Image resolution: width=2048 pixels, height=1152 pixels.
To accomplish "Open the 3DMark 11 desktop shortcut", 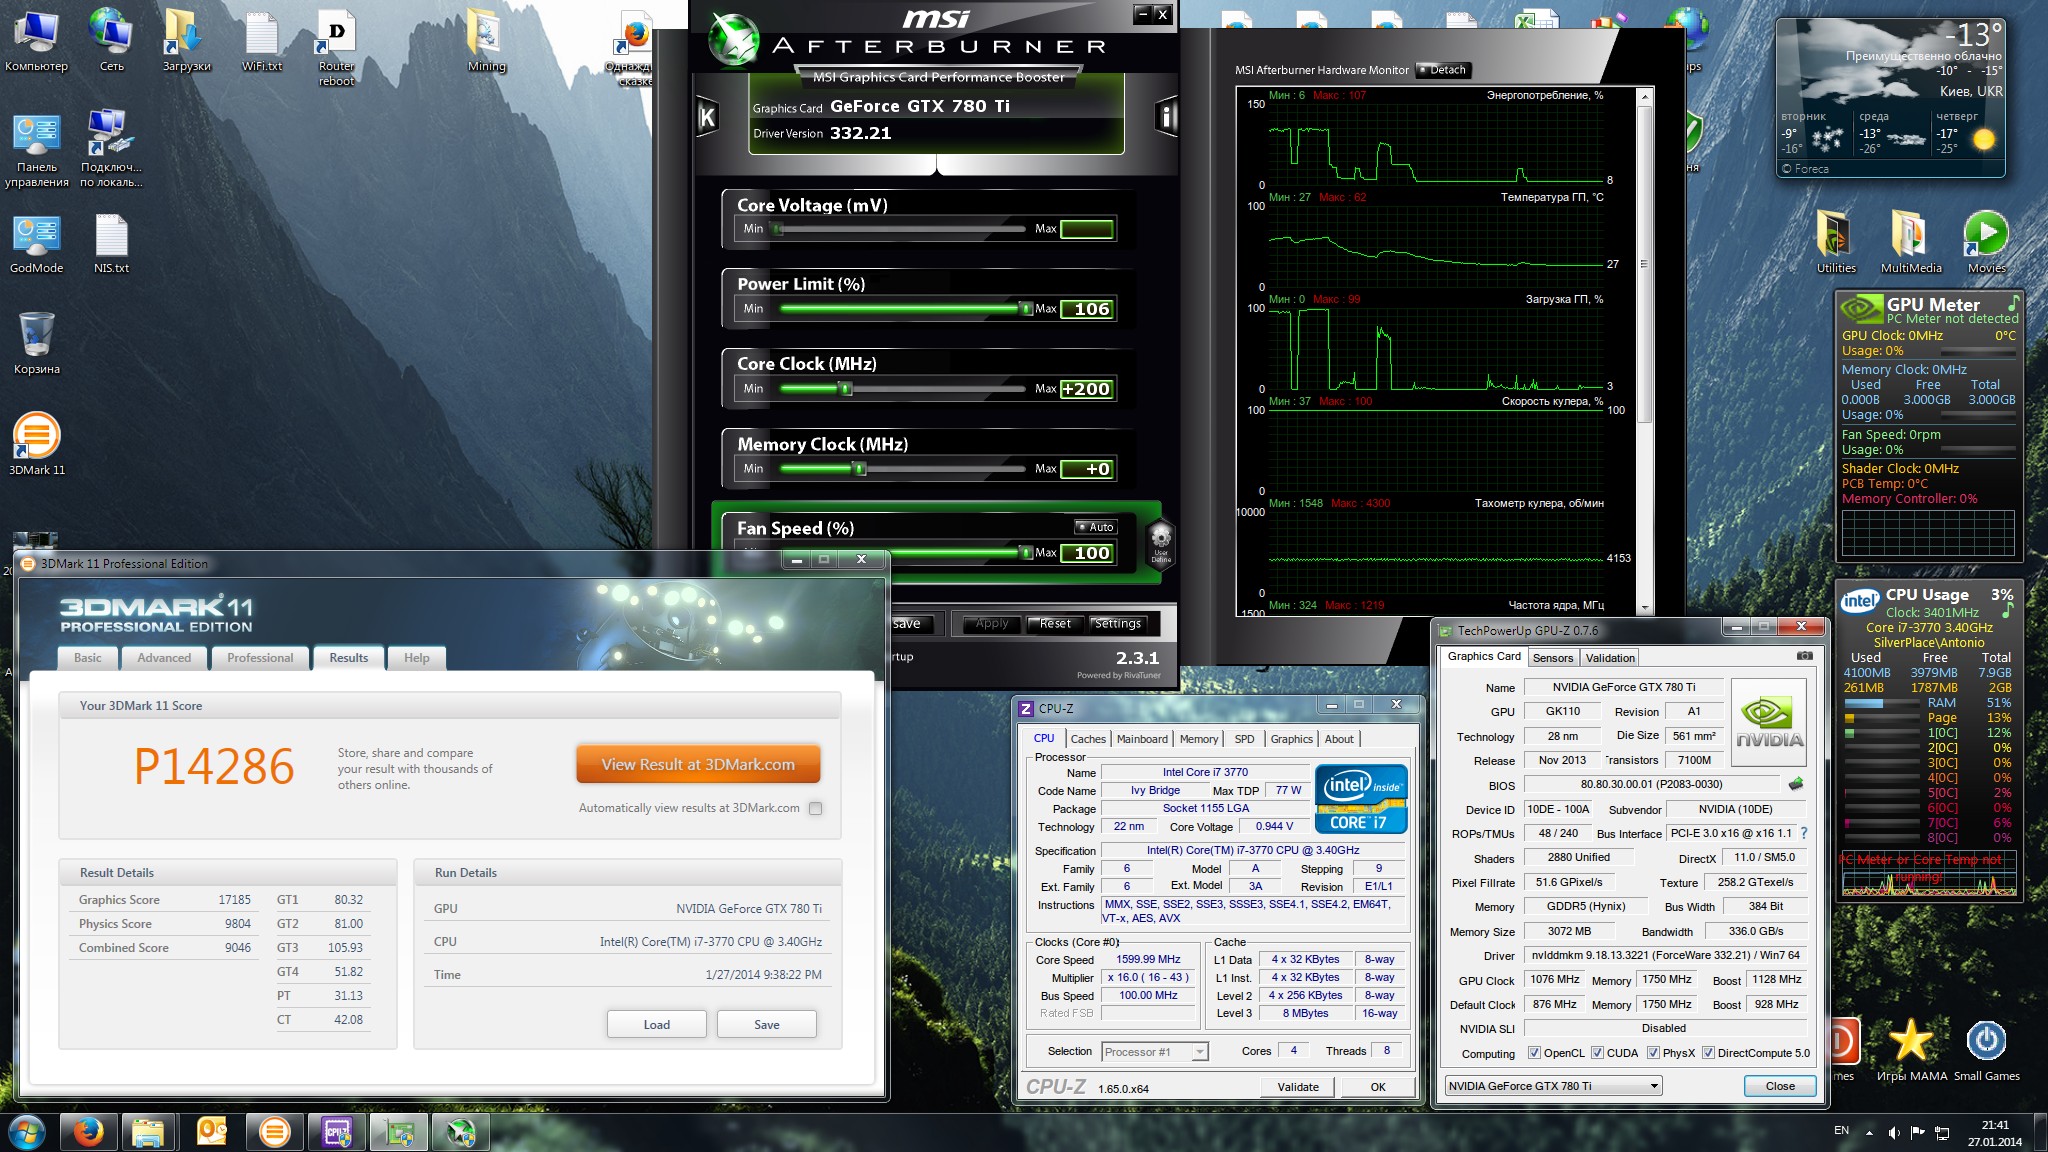I will tap(37, 445).
